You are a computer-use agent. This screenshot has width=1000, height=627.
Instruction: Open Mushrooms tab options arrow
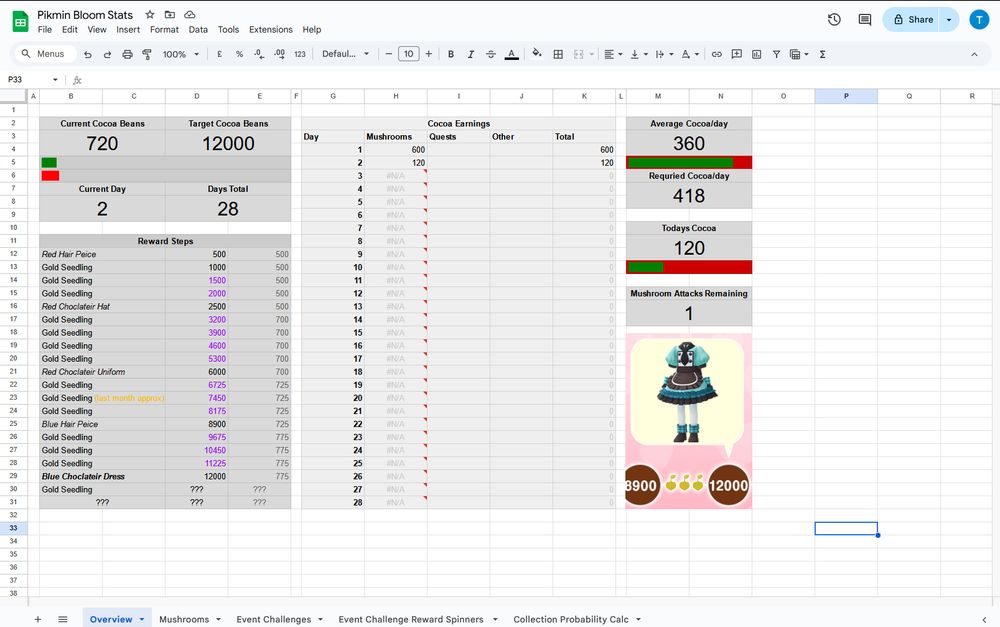point(218,619)
